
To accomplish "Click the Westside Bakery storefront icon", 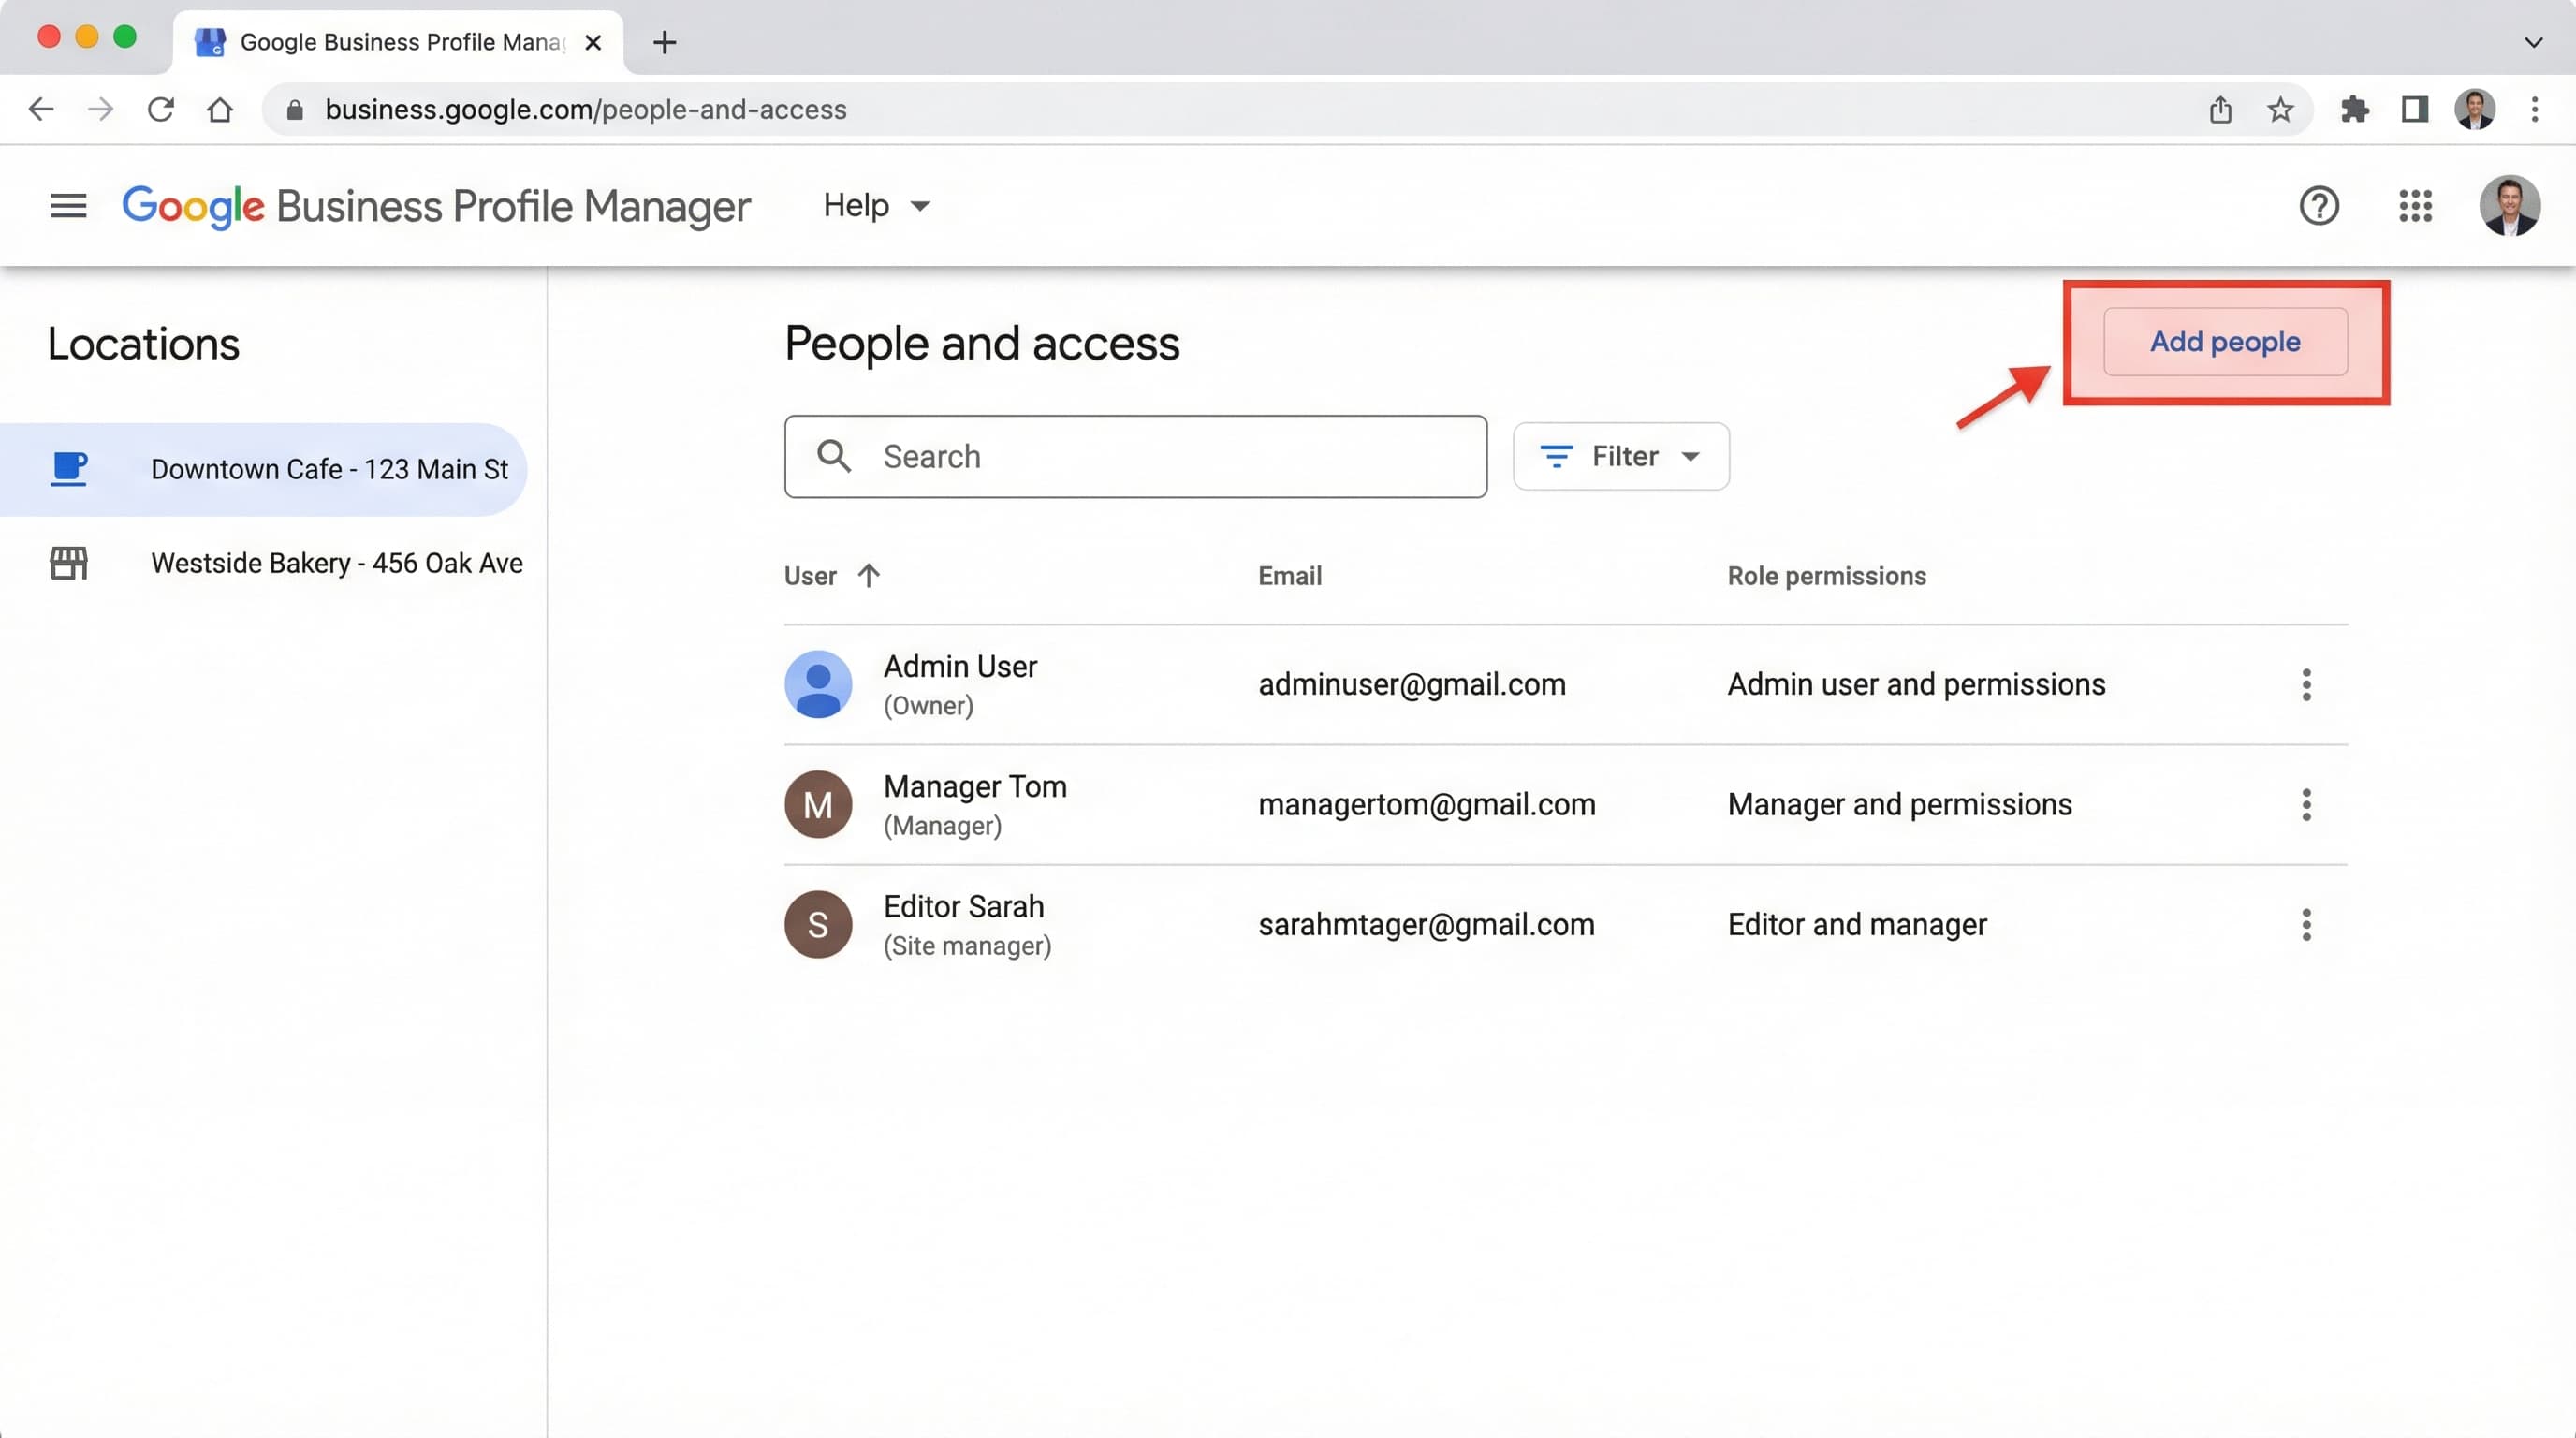I will tap(69, 563).
